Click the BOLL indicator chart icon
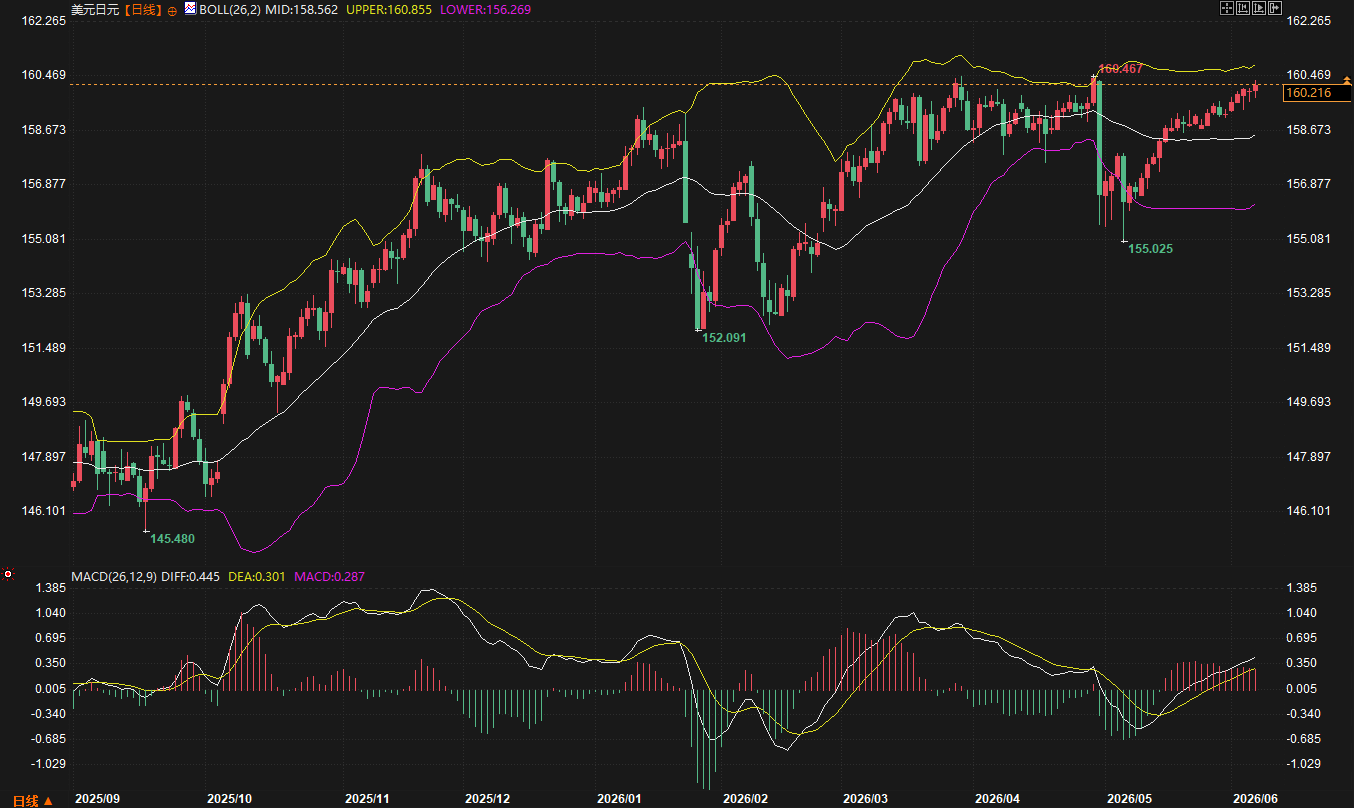The width and height of the screenshot is (1354, 808). [190, 8]
